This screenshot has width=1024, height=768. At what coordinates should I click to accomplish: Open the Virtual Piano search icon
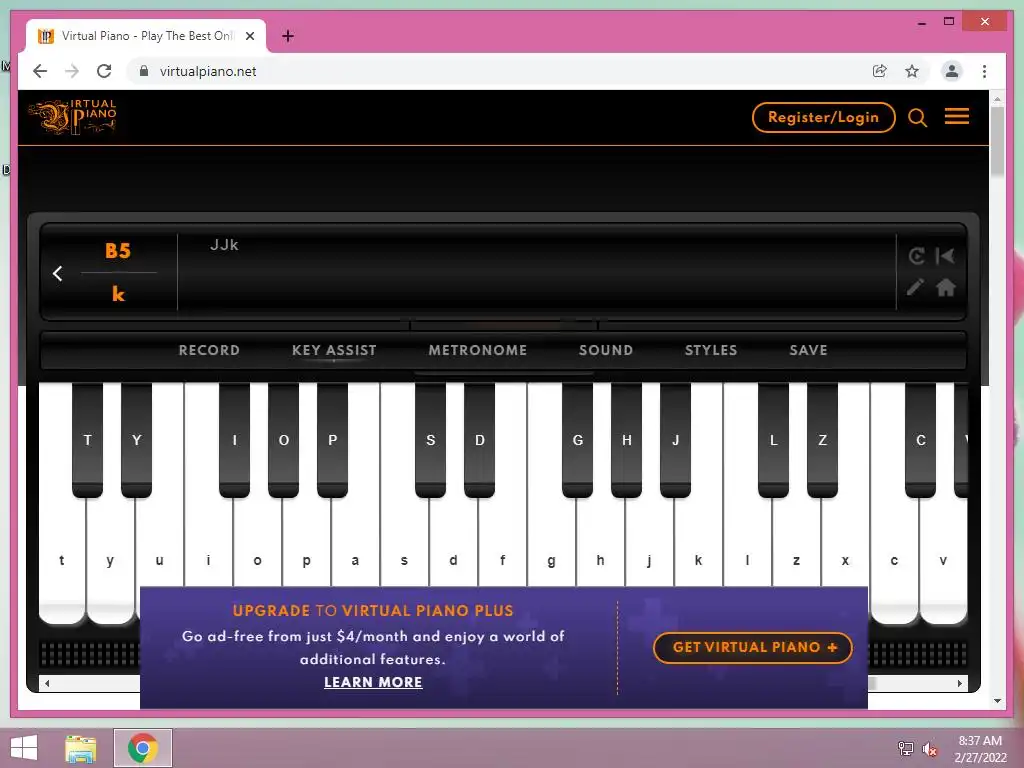tap(918, 118)
